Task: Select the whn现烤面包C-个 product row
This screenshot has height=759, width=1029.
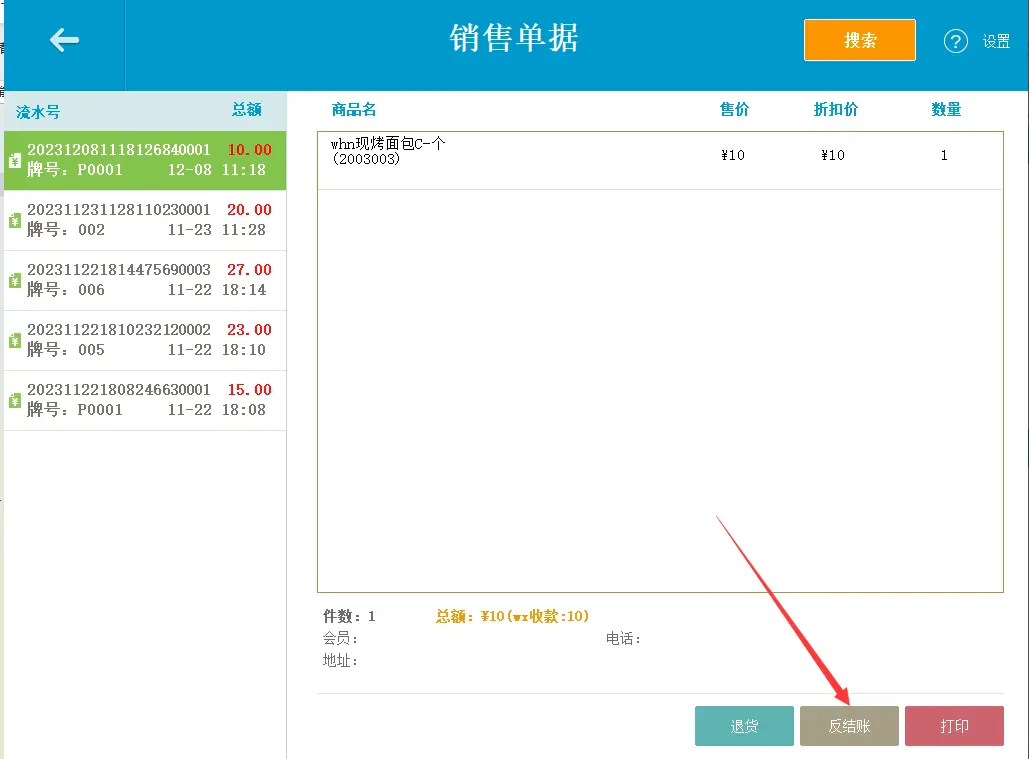Action: [x=660, y=161]
